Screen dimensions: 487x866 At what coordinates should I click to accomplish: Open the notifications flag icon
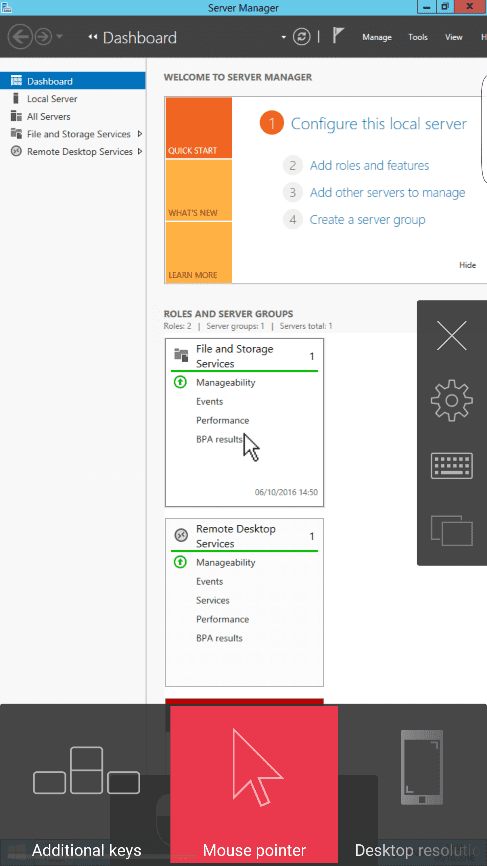pyautogui.click(x=338, y=36)
